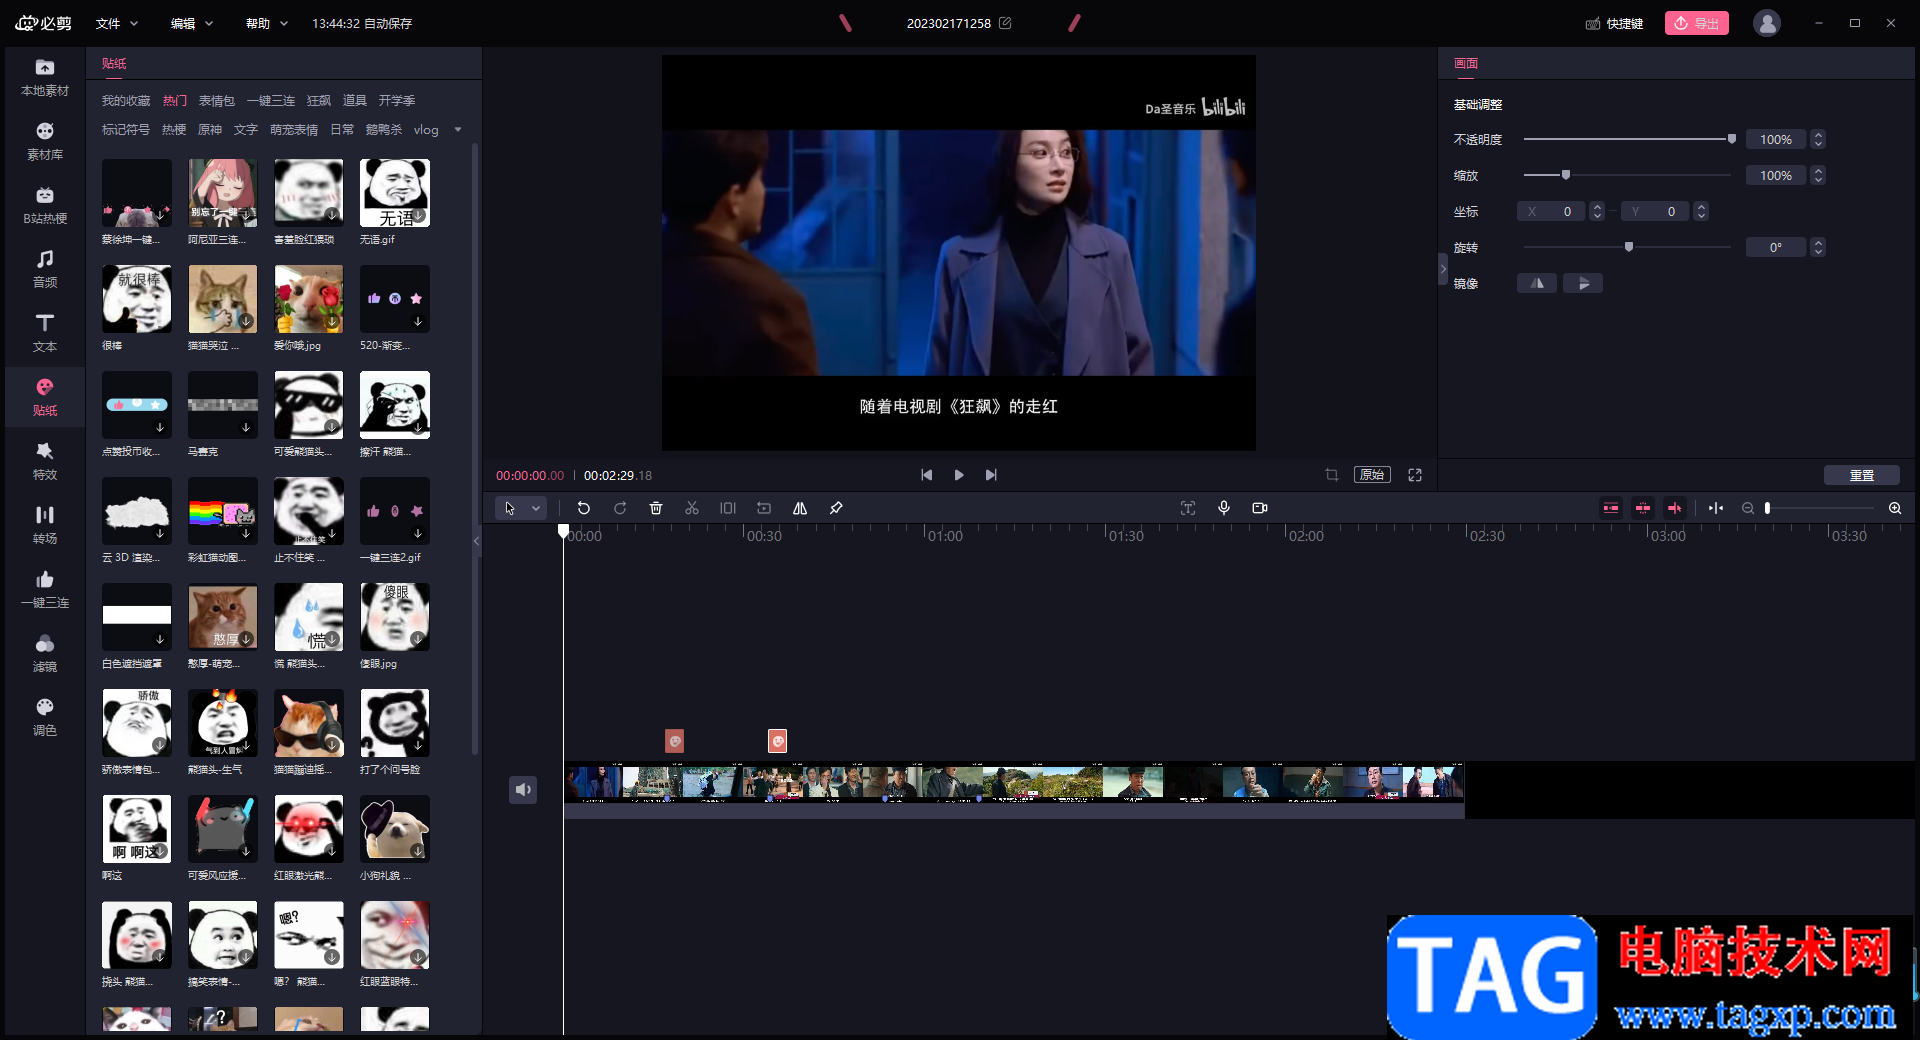1920x1040 pixels.
Task: Click the pin marker toolbar icon
Action: click(836, 508)
